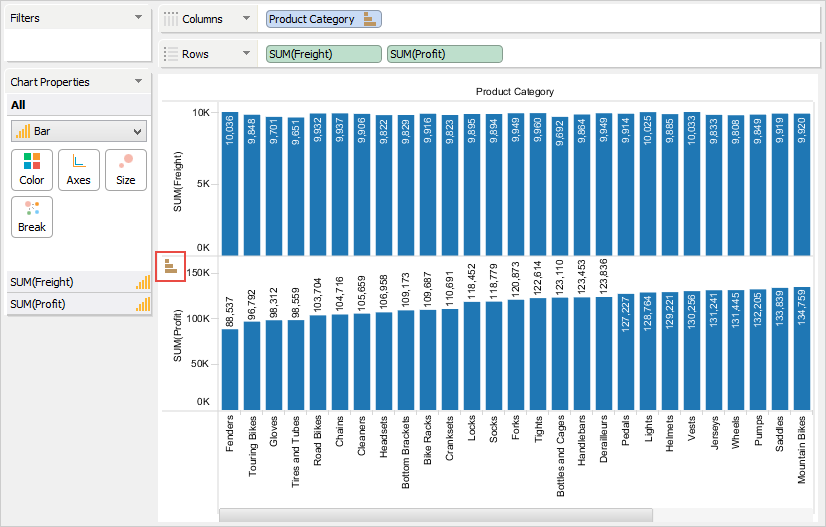Click the Fenders freight bar labeled 10,036
The height and width of the screenshot is (527, 826).
click(230, 184)
